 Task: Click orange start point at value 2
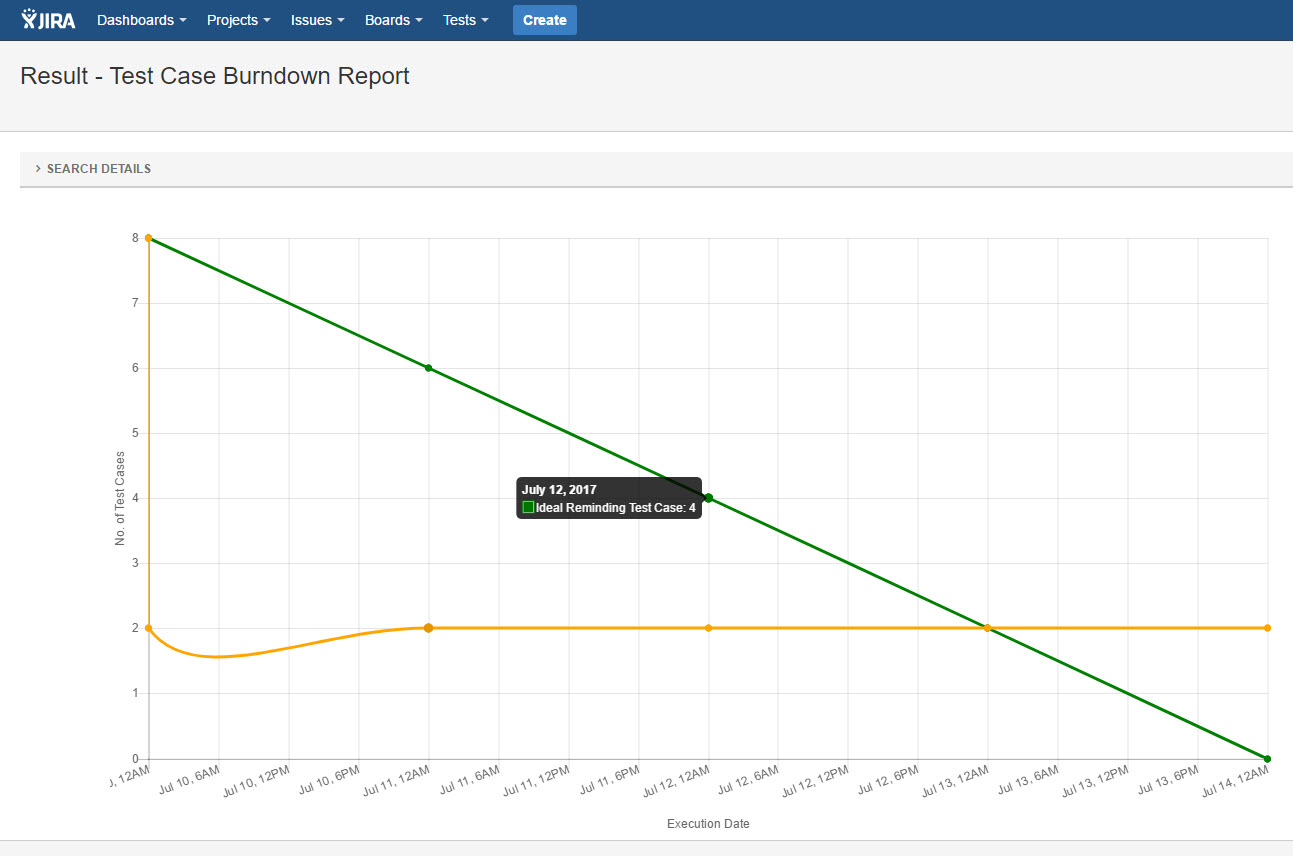149,628
